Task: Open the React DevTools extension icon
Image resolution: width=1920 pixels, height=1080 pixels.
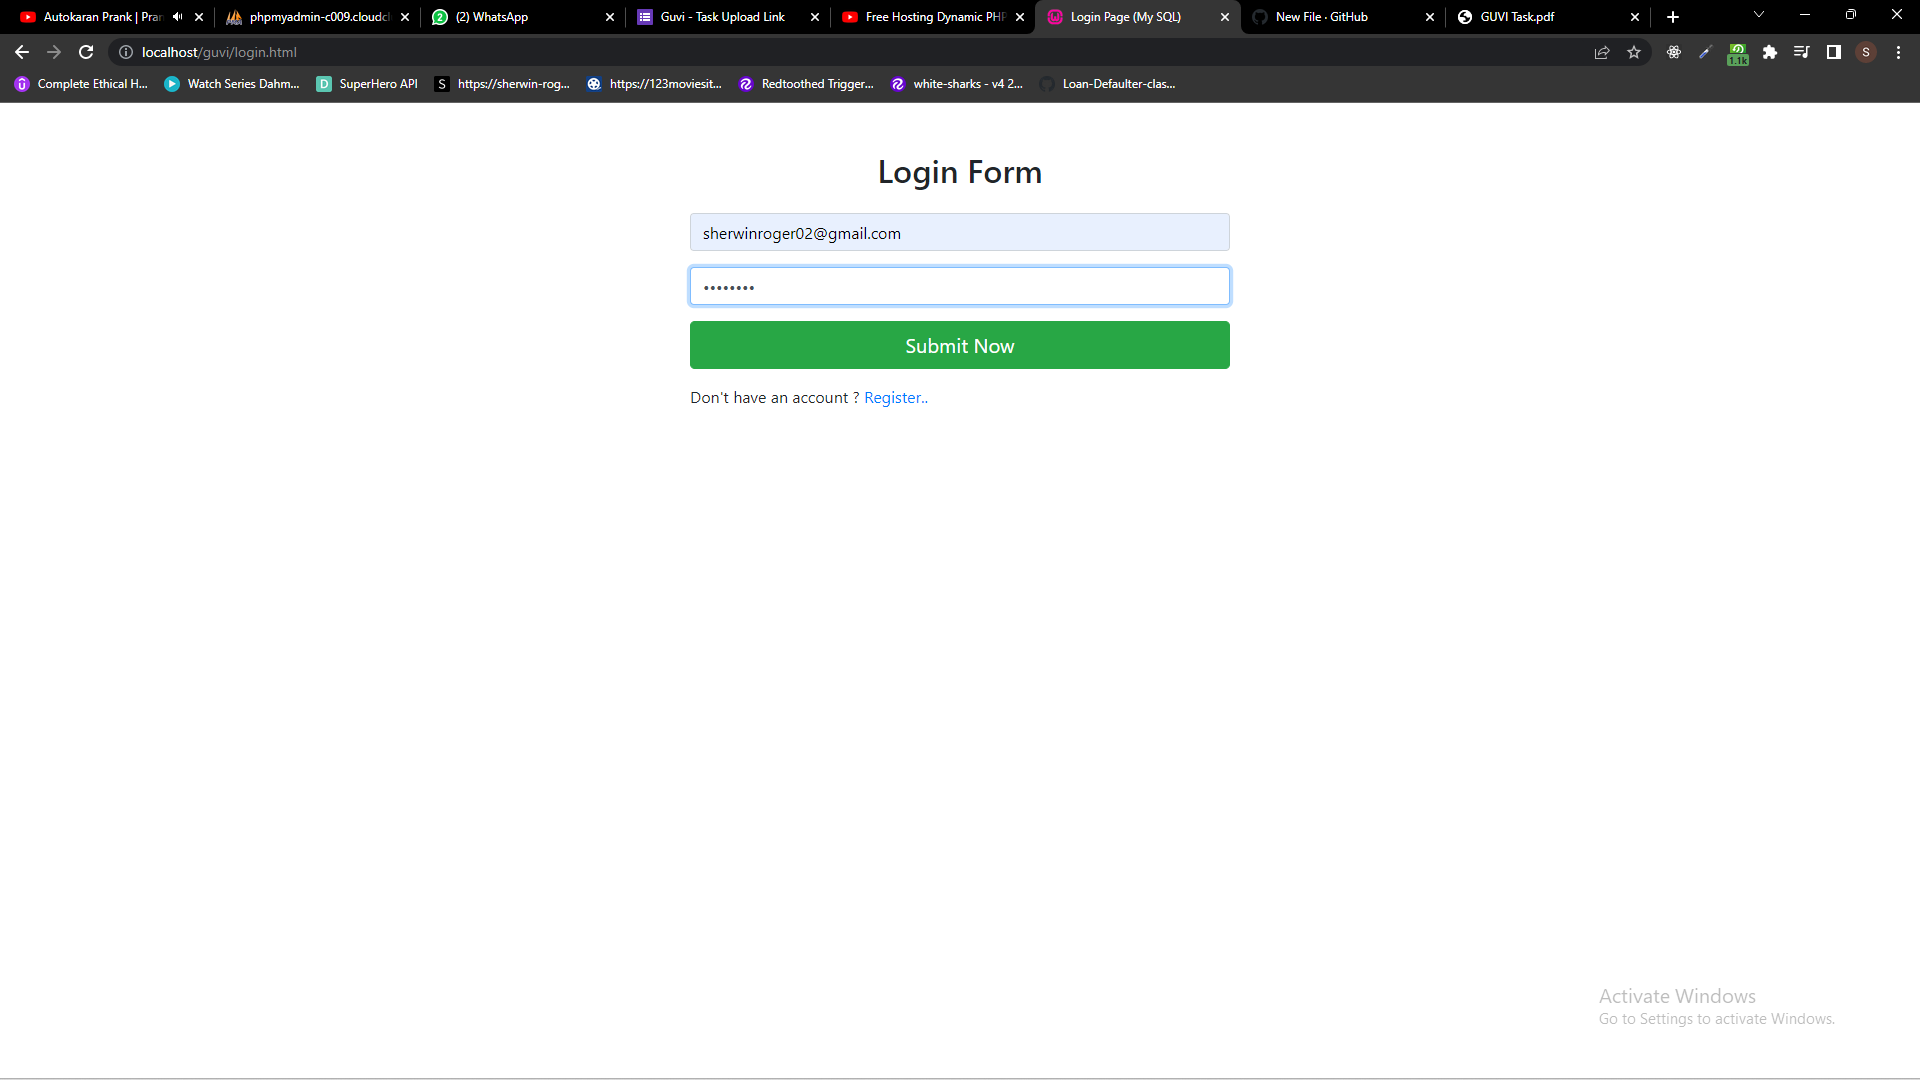Action: (x=1674, y=52)
